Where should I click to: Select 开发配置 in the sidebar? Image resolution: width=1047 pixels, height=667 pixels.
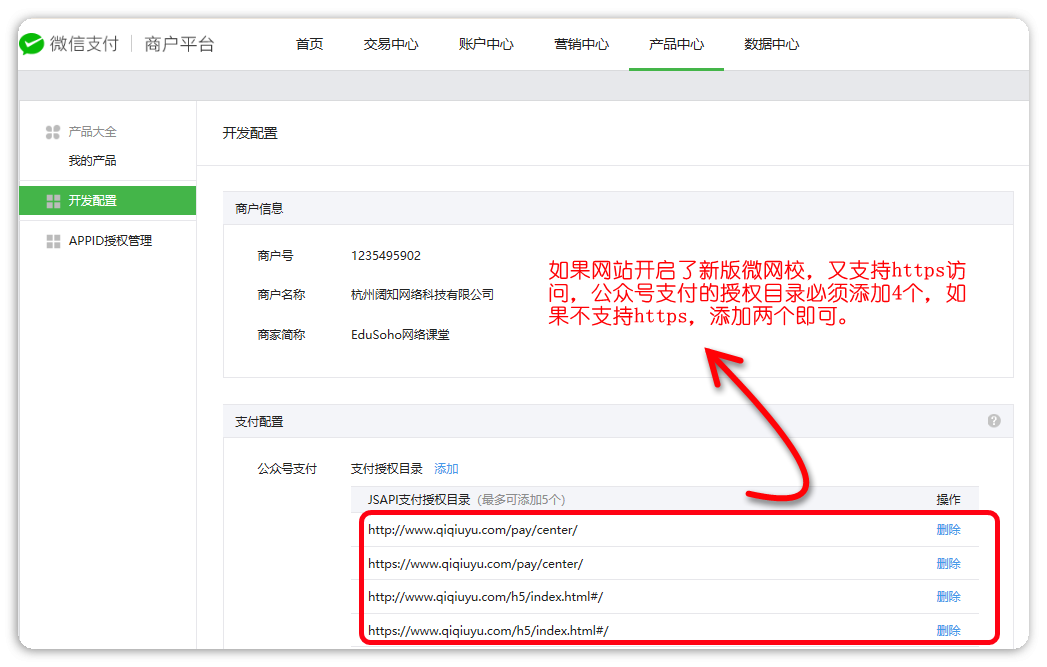click(x=93, y=201)
